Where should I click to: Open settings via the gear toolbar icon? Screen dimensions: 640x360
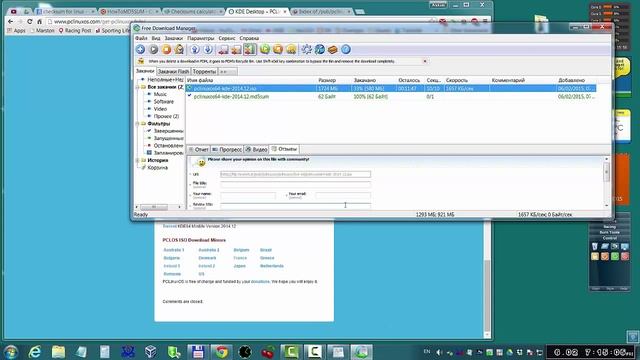(307, 49)
